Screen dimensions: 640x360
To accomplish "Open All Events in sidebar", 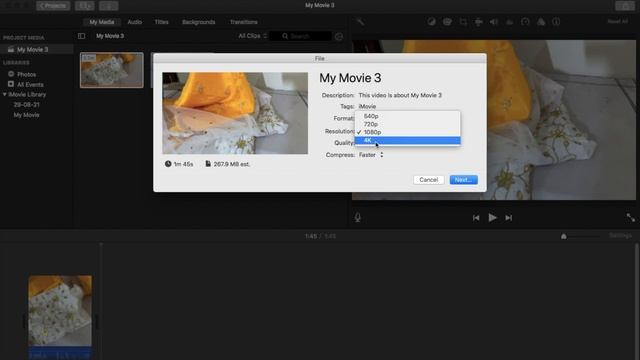I will (x=30, y=84).
